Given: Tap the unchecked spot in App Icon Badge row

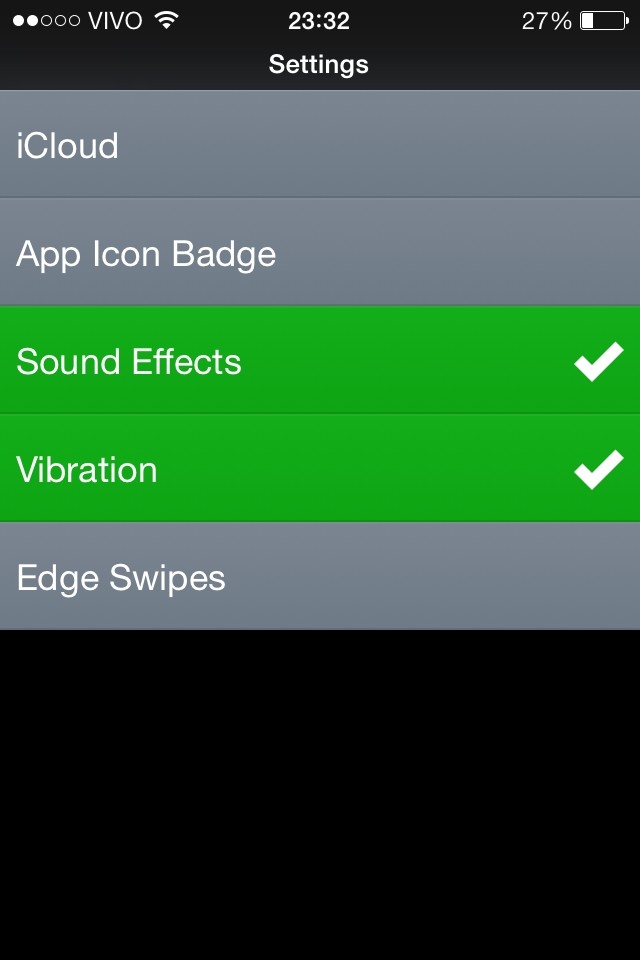Looking at the screenshot, I should tap(599, 254).
